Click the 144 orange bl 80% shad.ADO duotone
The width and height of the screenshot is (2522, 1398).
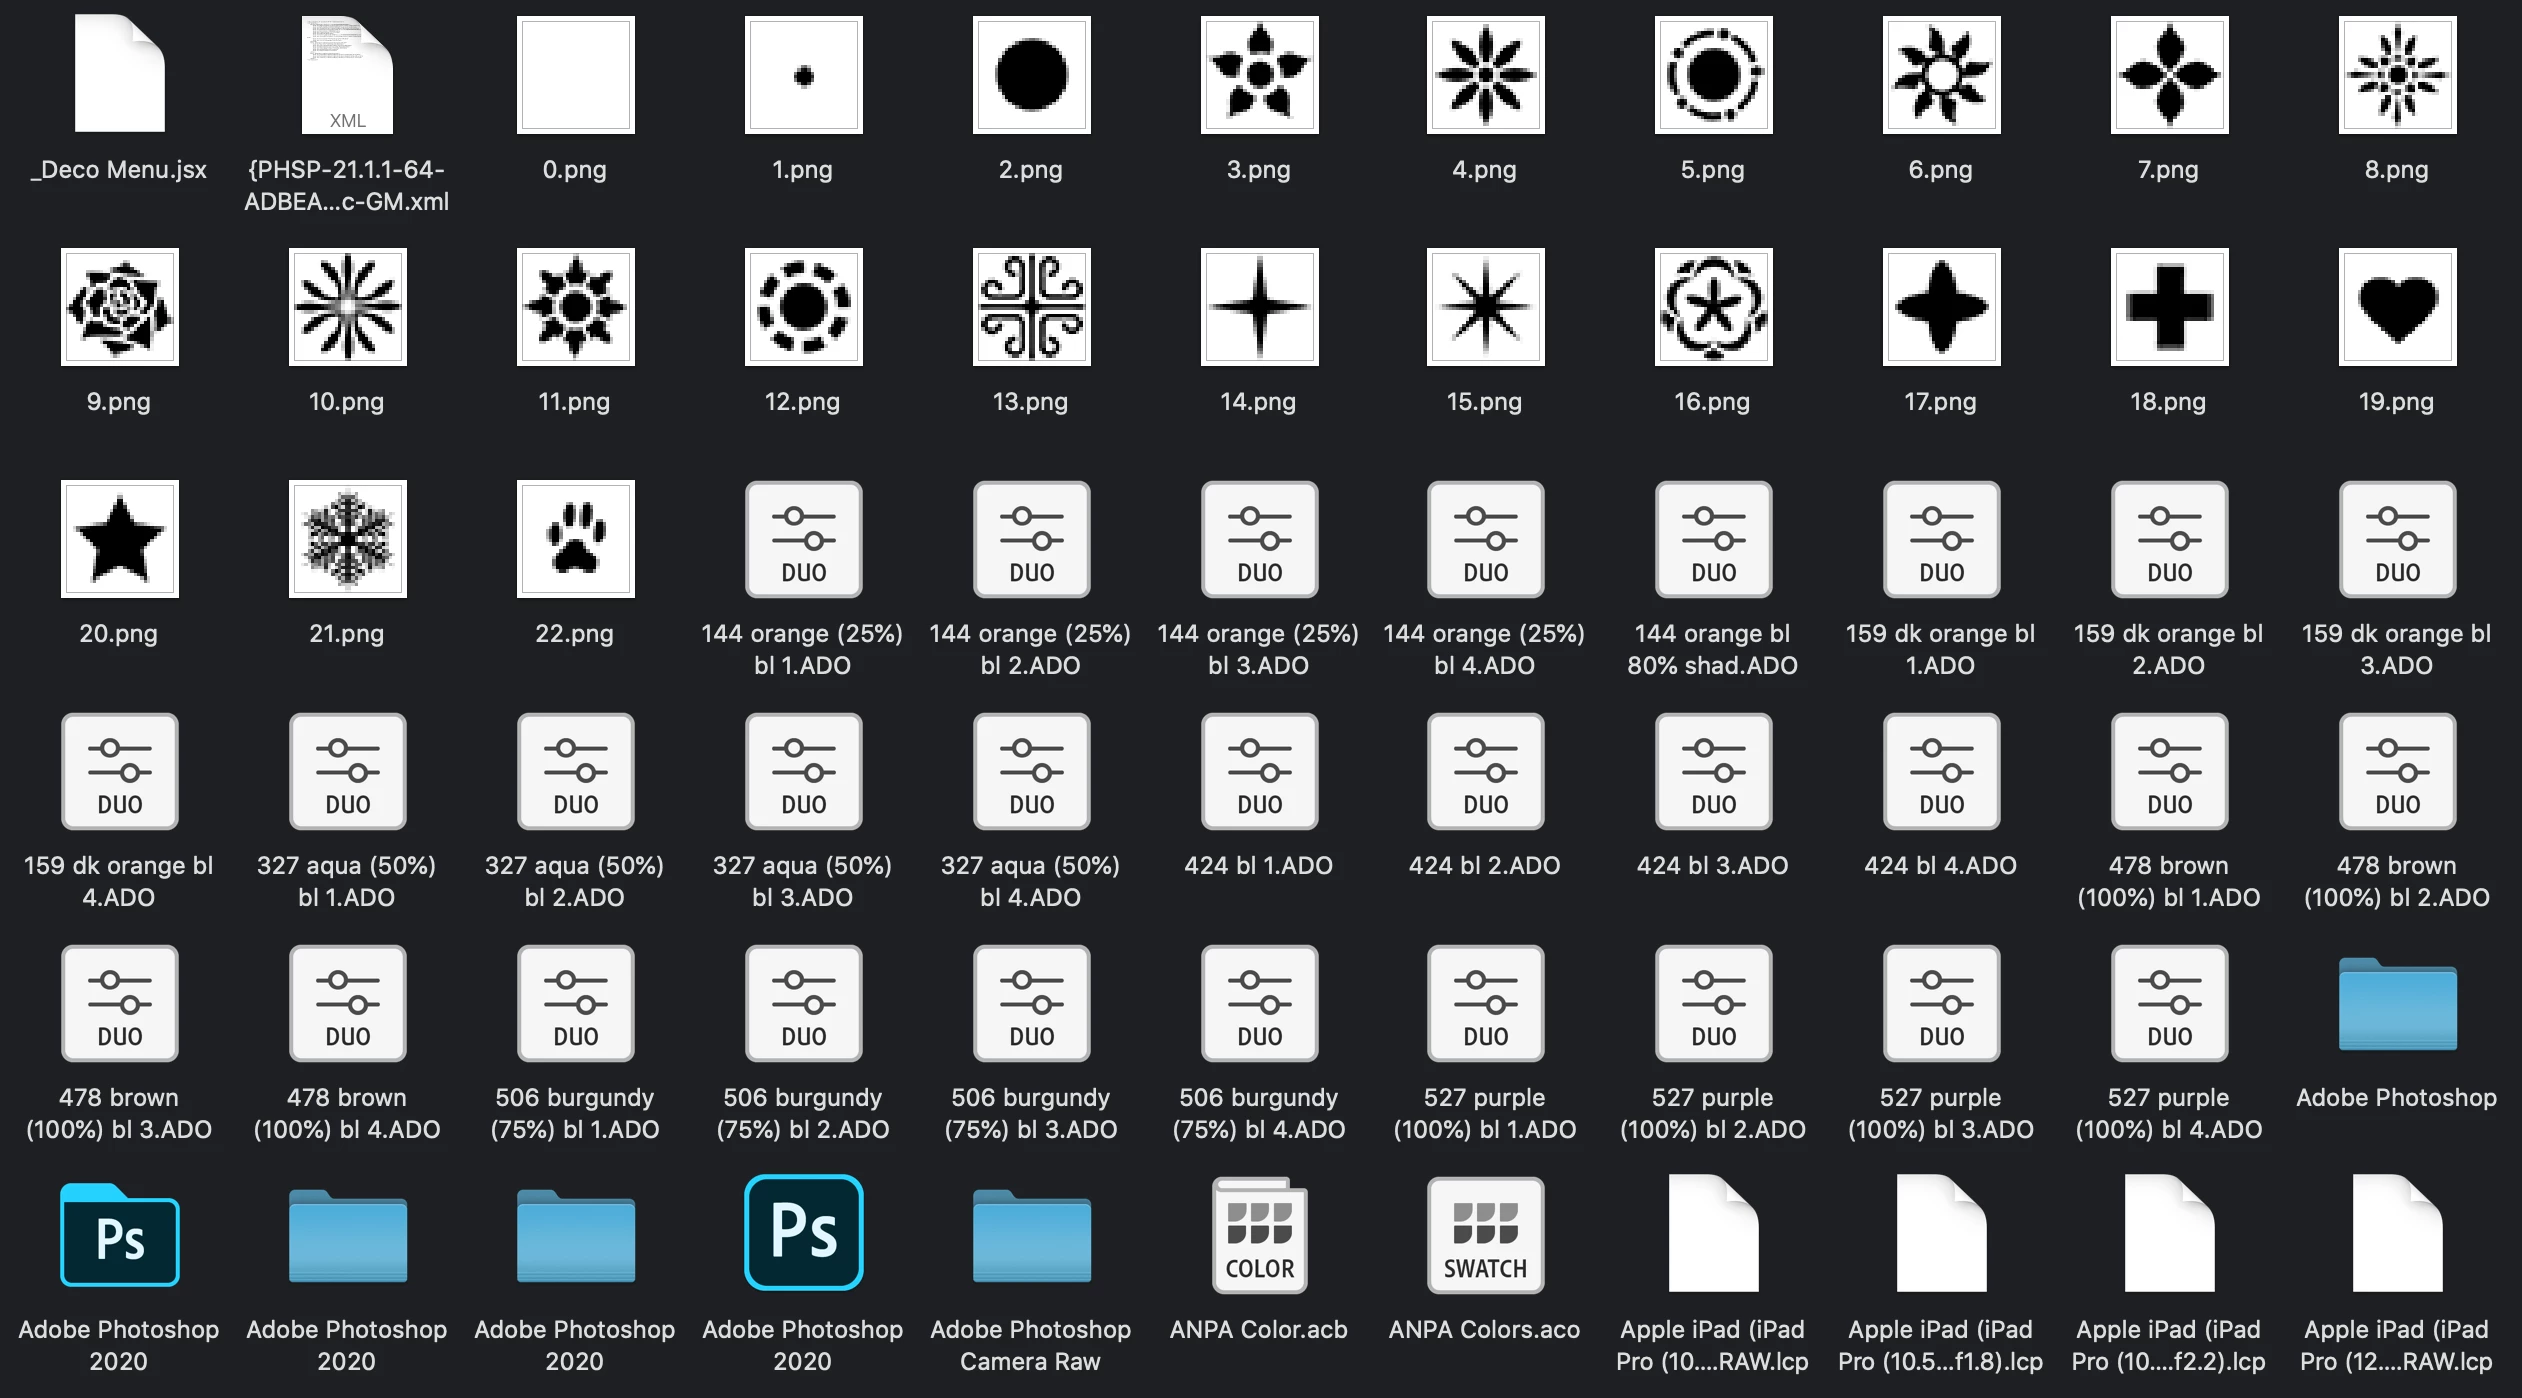pos(1713,540)
